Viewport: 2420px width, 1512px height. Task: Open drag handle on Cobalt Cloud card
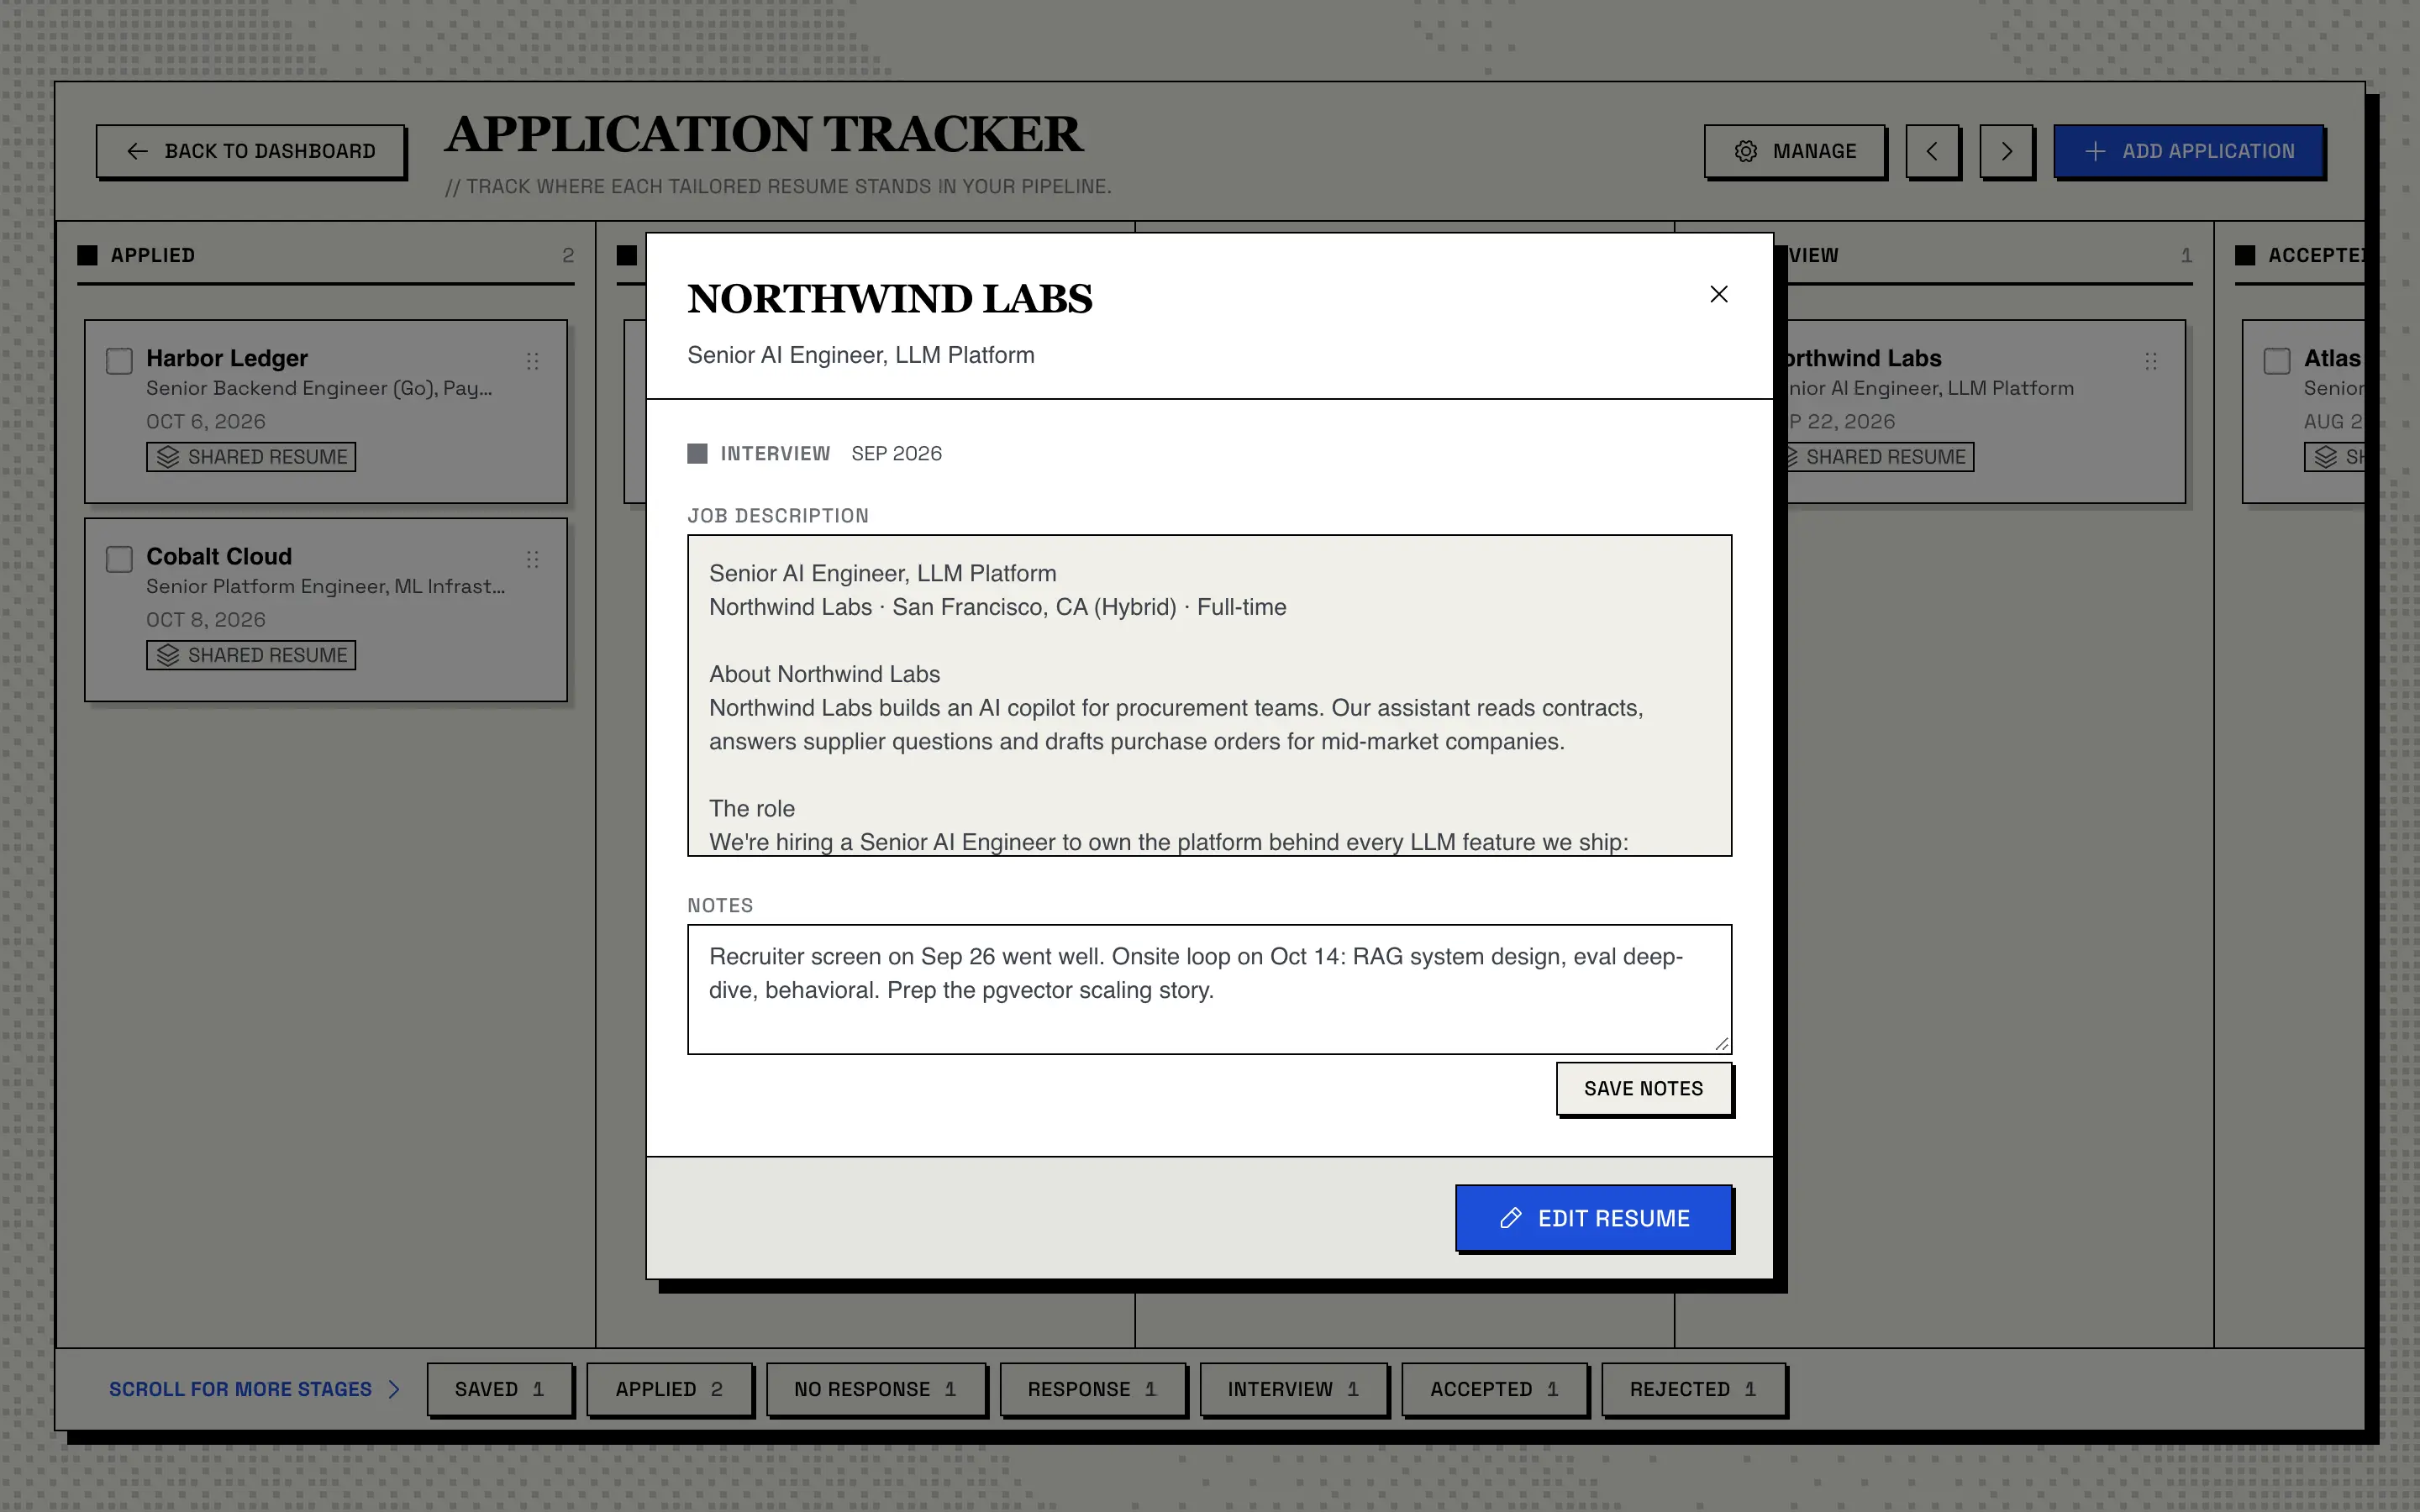point(533,559)
